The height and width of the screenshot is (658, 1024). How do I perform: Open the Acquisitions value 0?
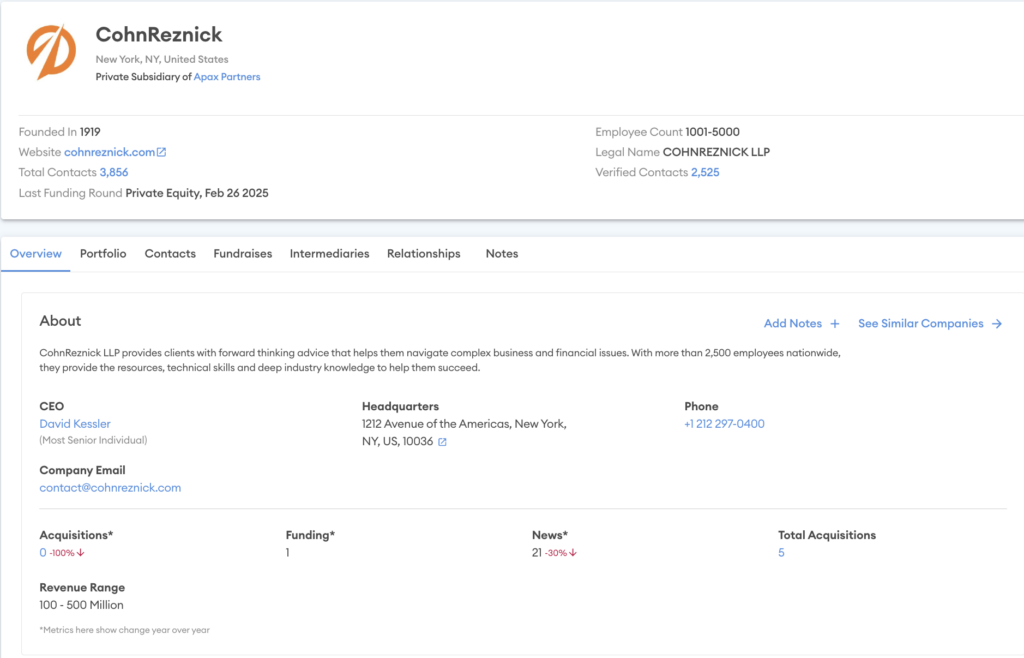click(43, 553)
